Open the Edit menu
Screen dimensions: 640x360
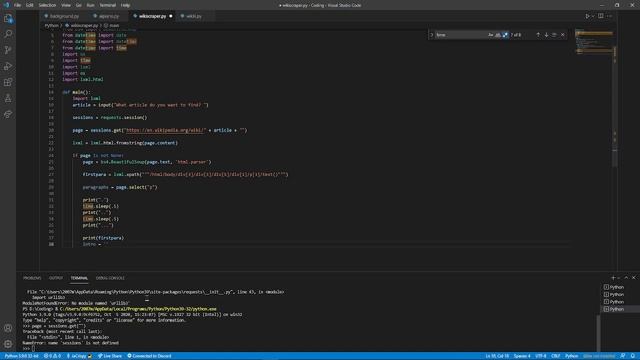[30, 5]
